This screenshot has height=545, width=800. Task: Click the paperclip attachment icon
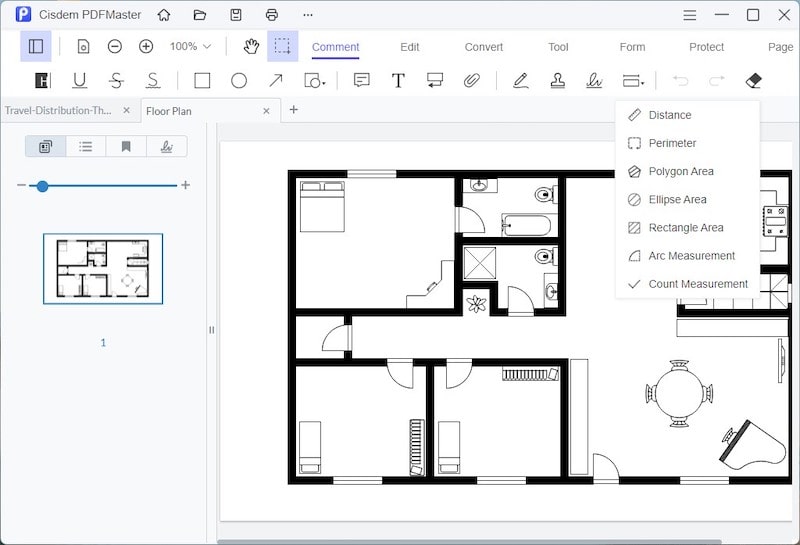(x=472, y=81)
